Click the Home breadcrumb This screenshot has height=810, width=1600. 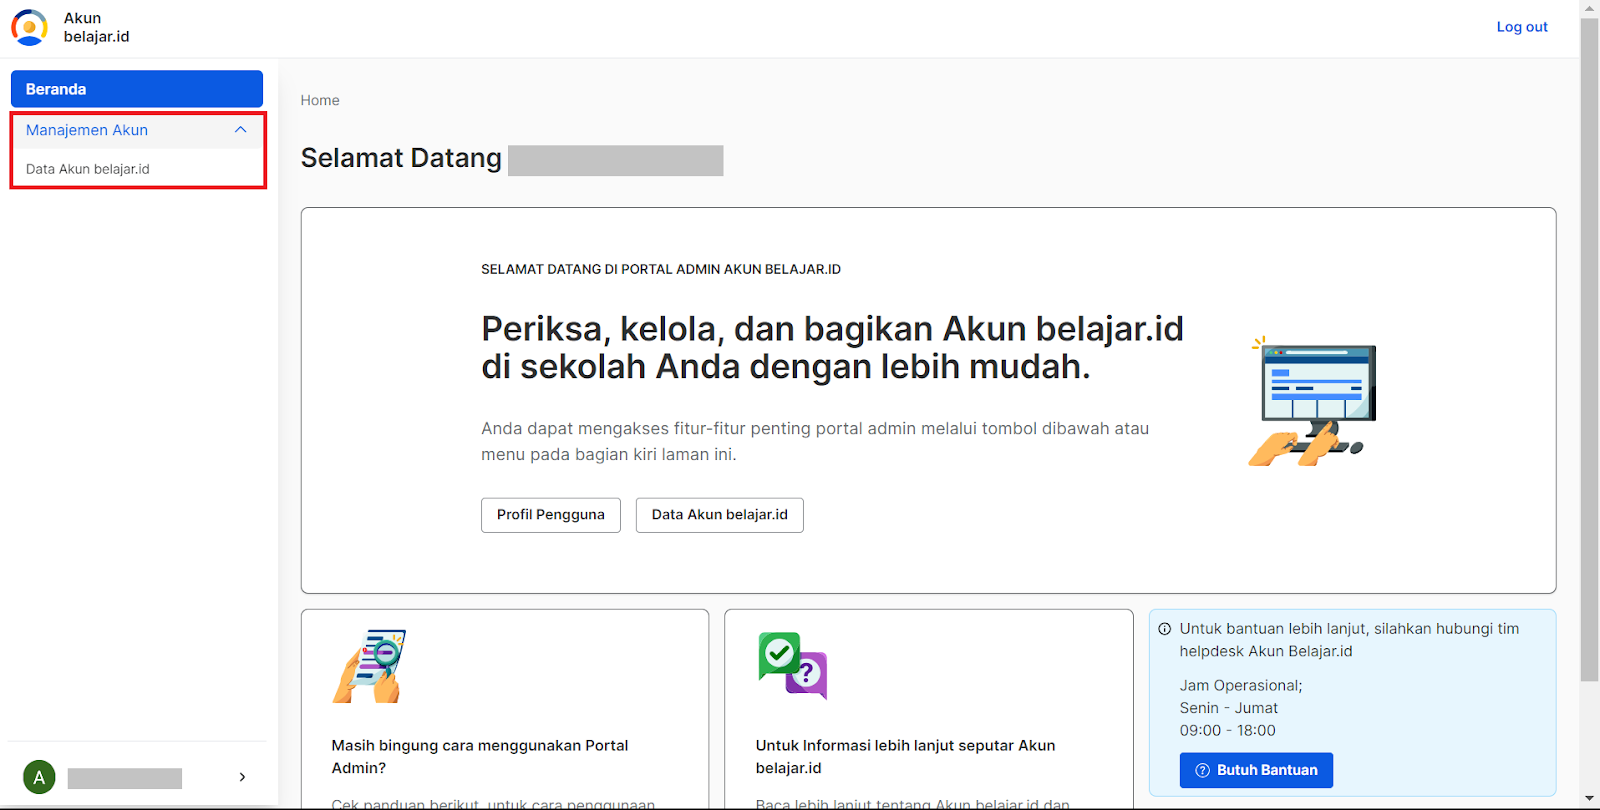(320, 100)
